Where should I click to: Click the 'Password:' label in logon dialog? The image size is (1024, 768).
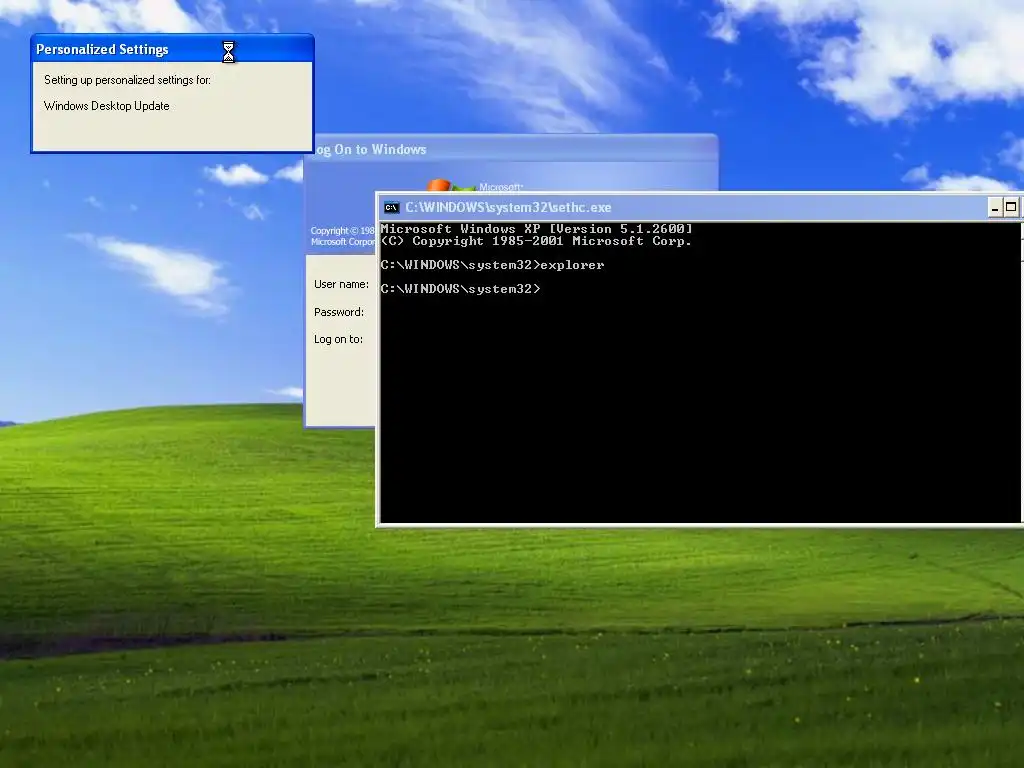339,312
